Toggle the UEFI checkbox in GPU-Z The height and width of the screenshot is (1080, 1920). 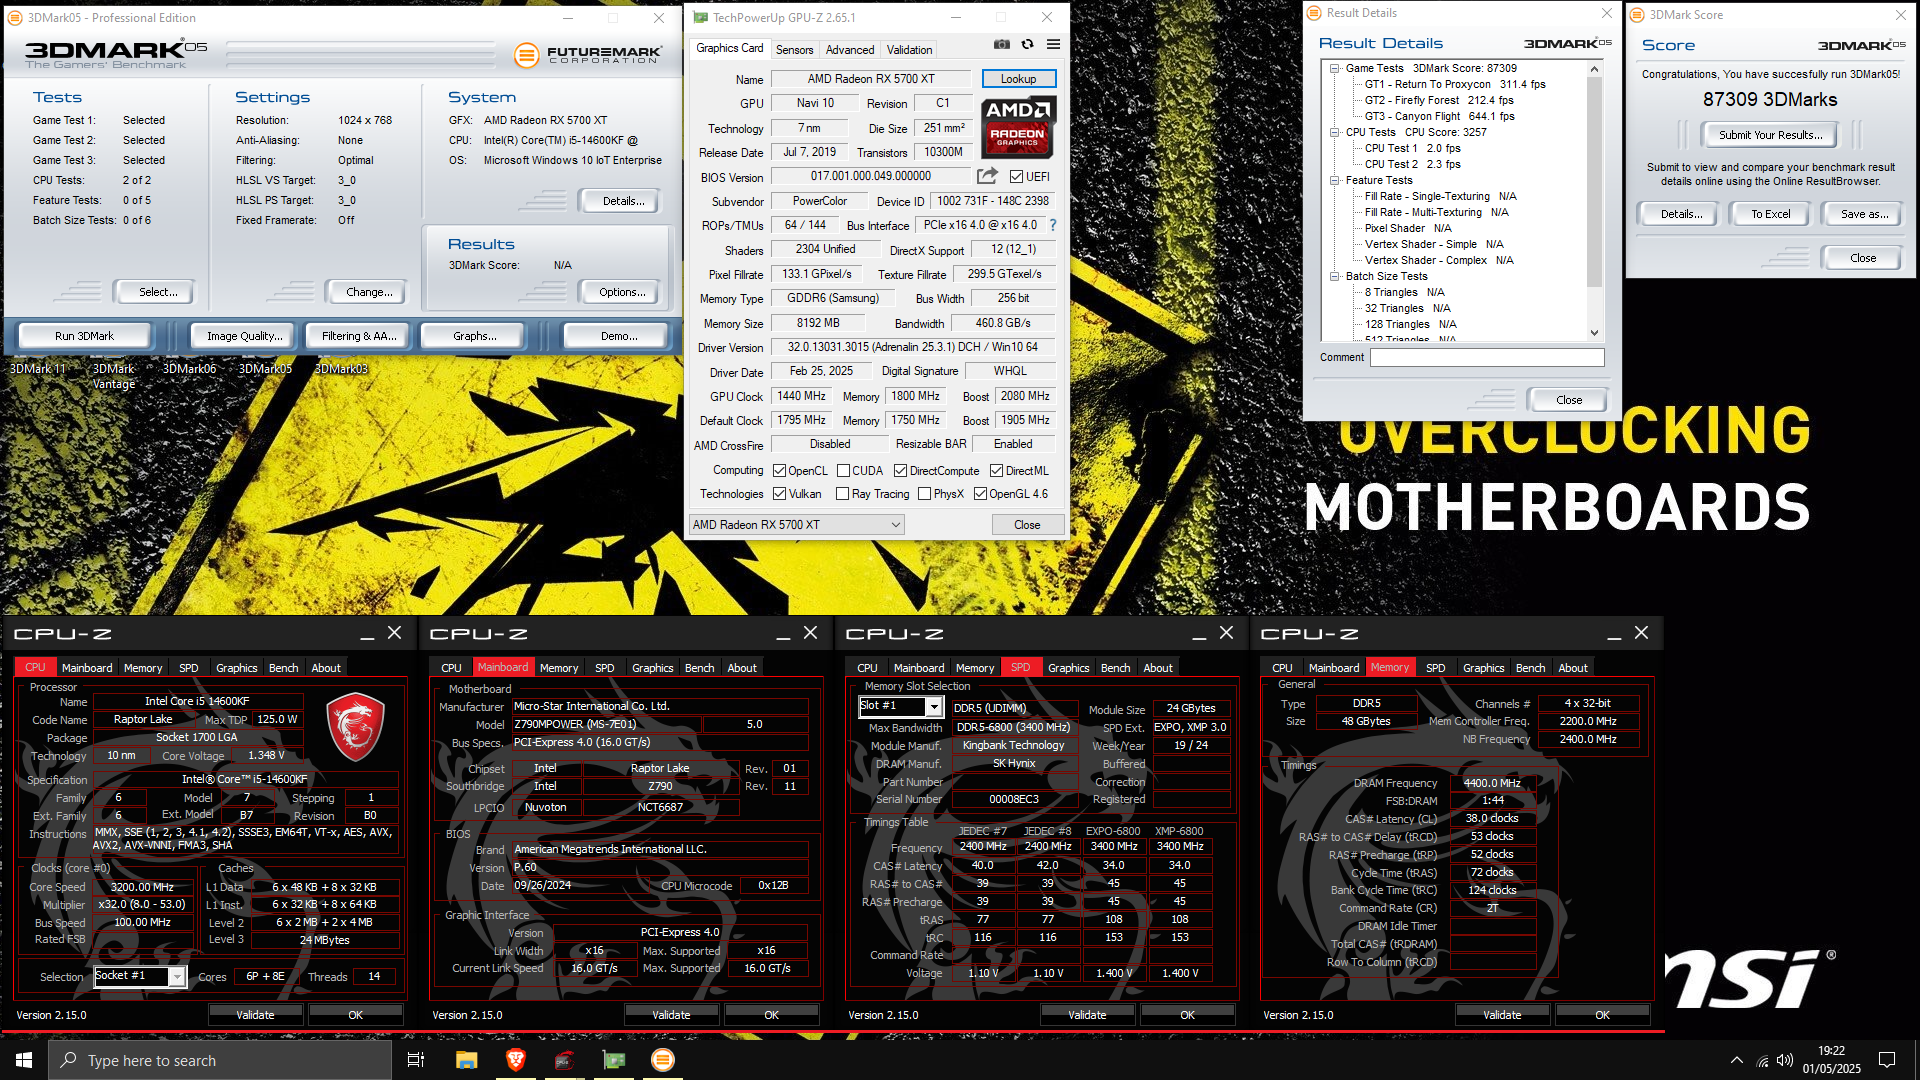coord(1016,177)
